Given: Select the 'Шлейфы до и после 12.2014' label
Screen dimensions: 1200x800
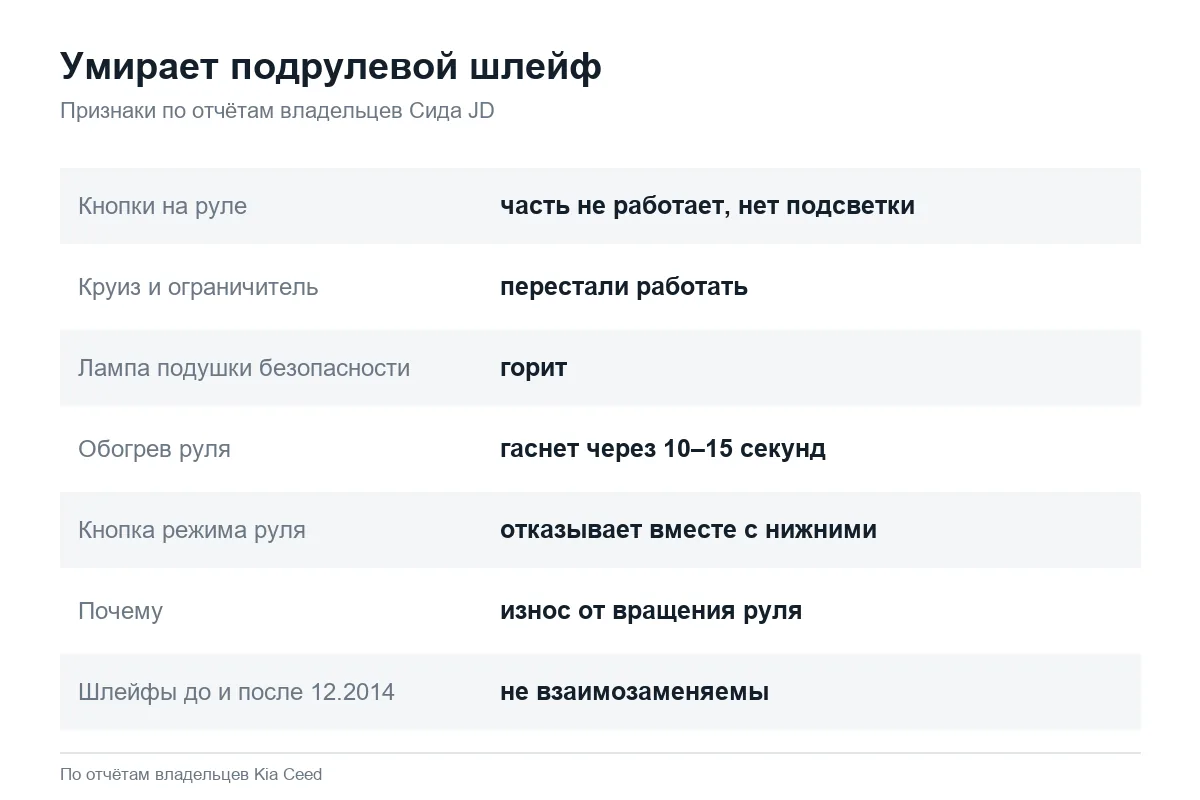Looking at the screenshot, I should click(x=236, y=692).
